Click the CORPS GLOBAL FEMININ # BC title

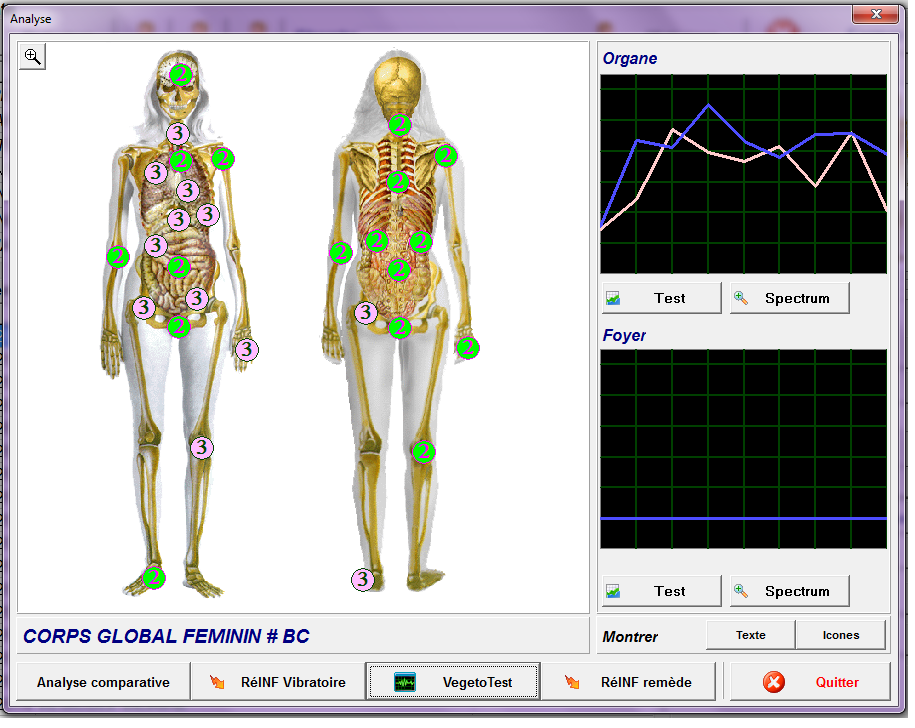(x=166, y=636)
